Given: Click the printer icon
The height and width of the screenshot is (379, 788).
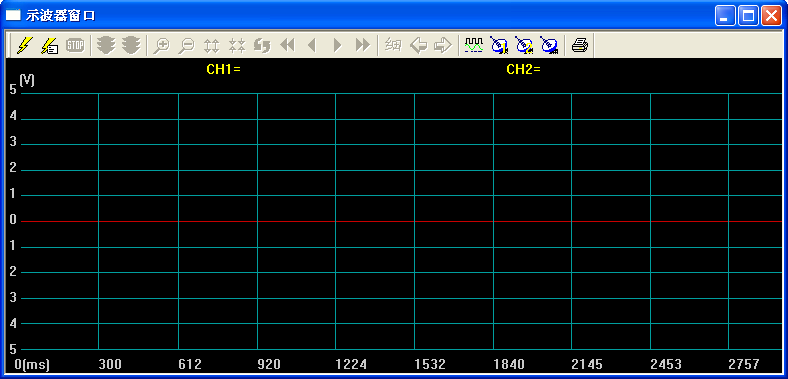Looking at the screenshot, I should pos(579,46).
